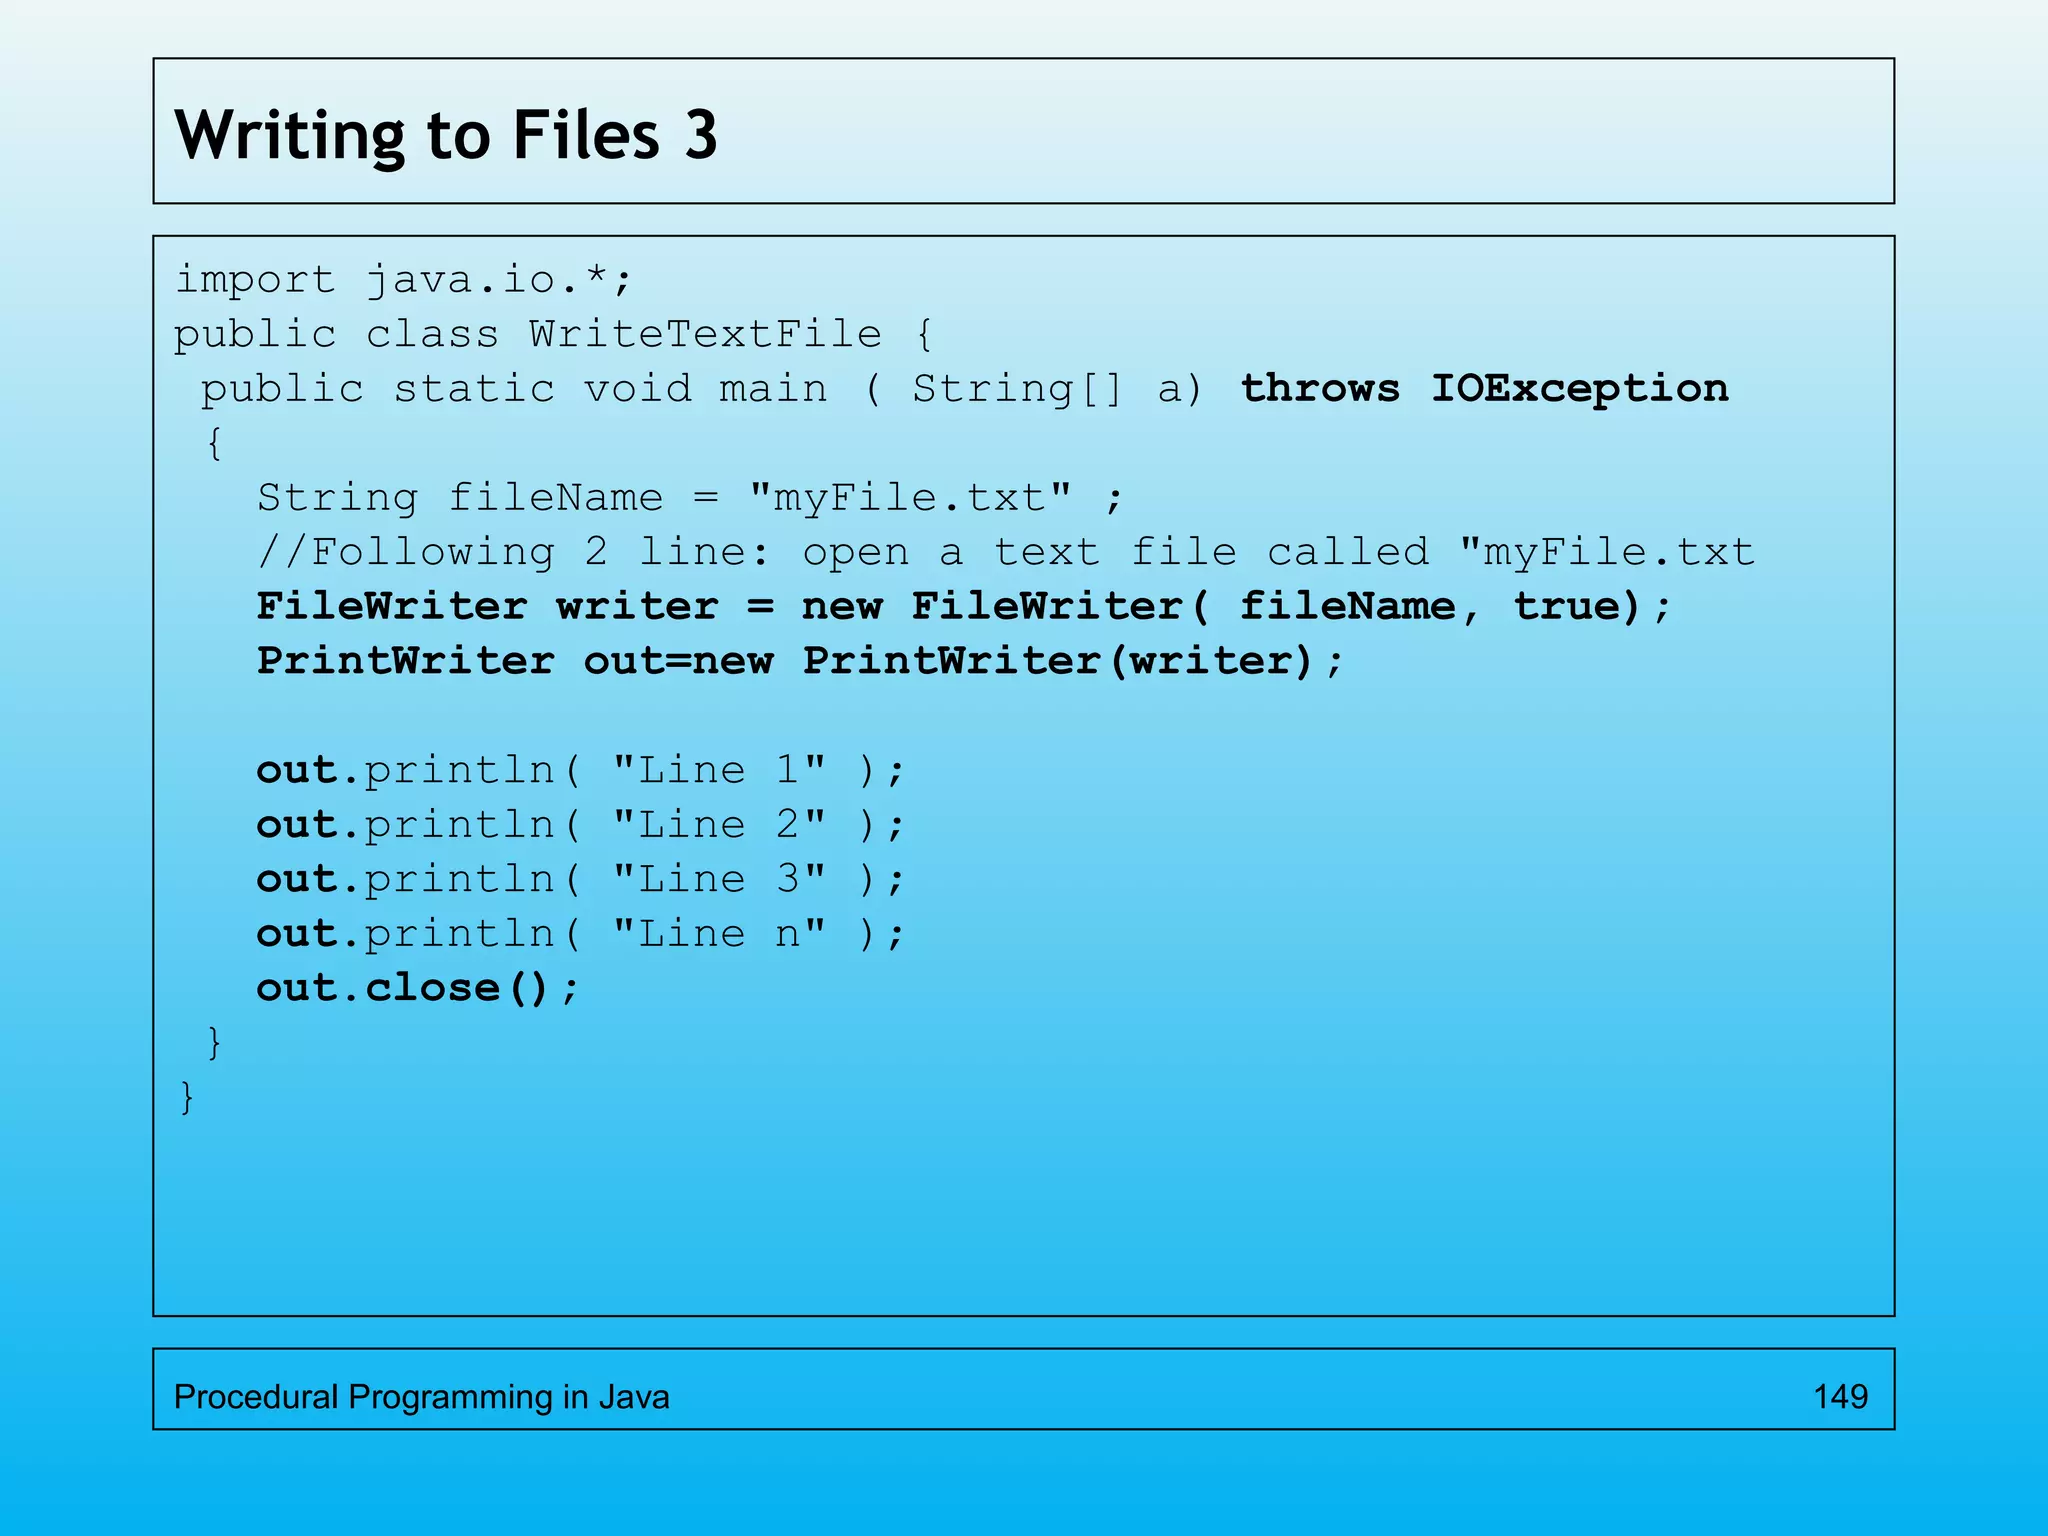This screenshot has width=2048, height=1536.
Task: Click the slide number 149
Action: click(1840, 1397)
